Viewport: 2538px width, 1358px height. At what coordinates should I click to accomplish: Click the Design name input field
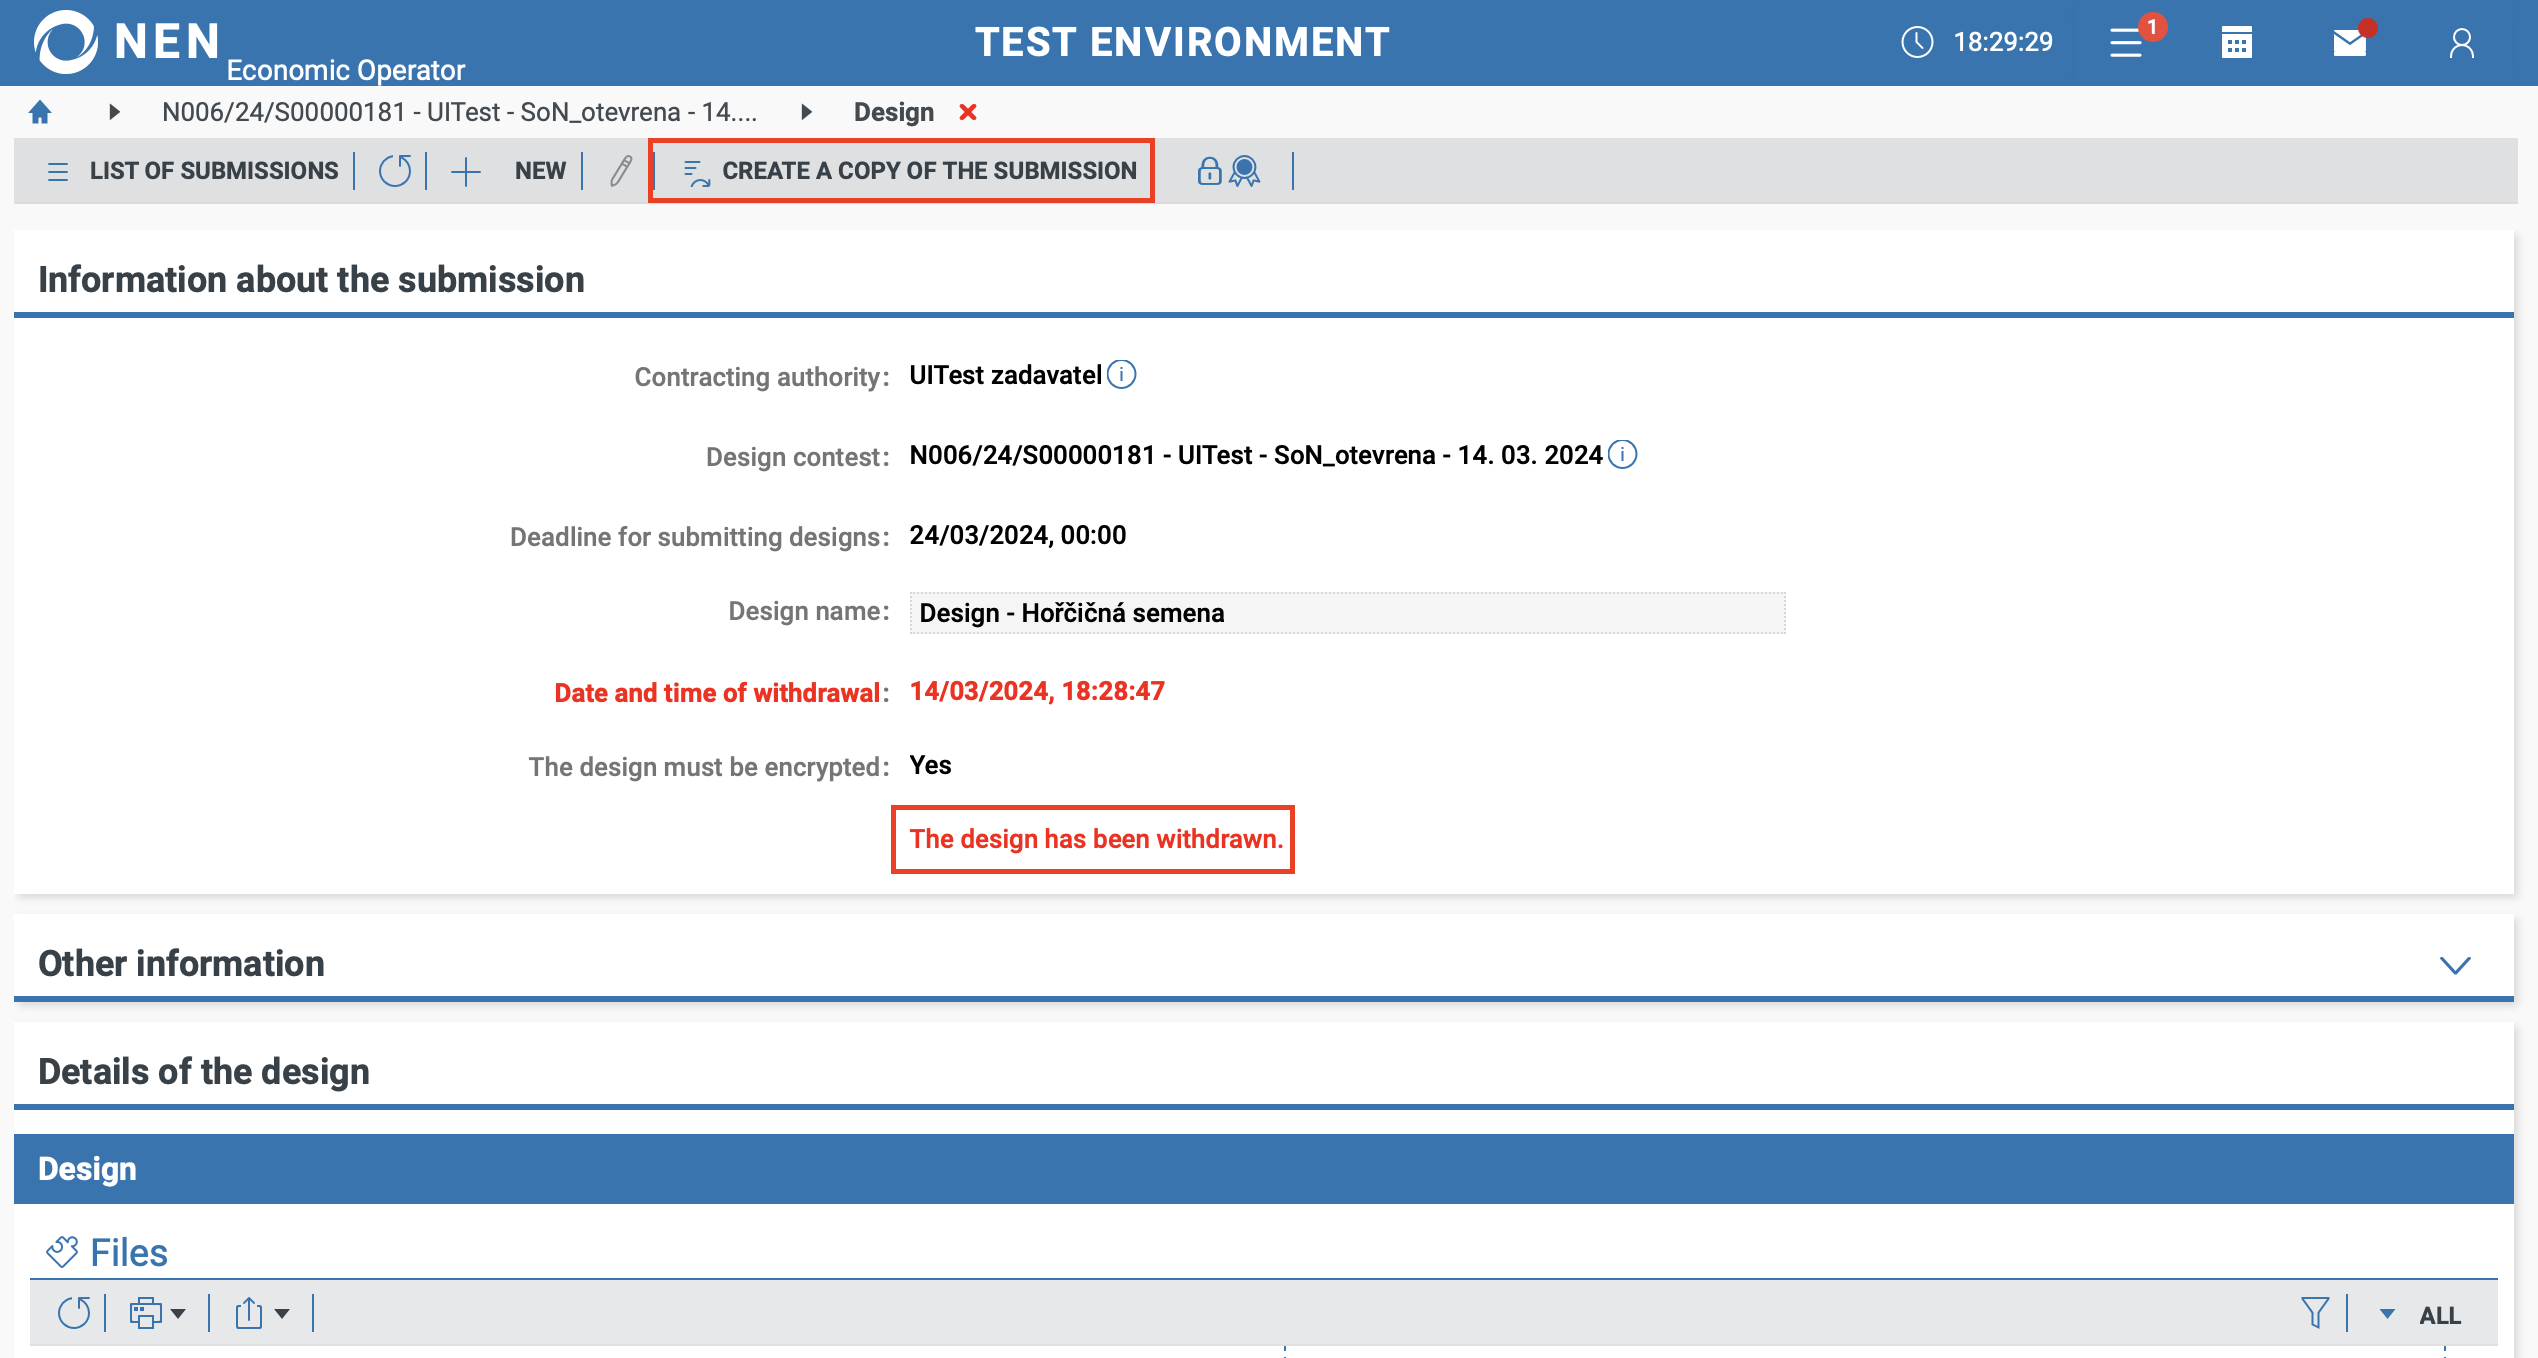coord(1346,612)
